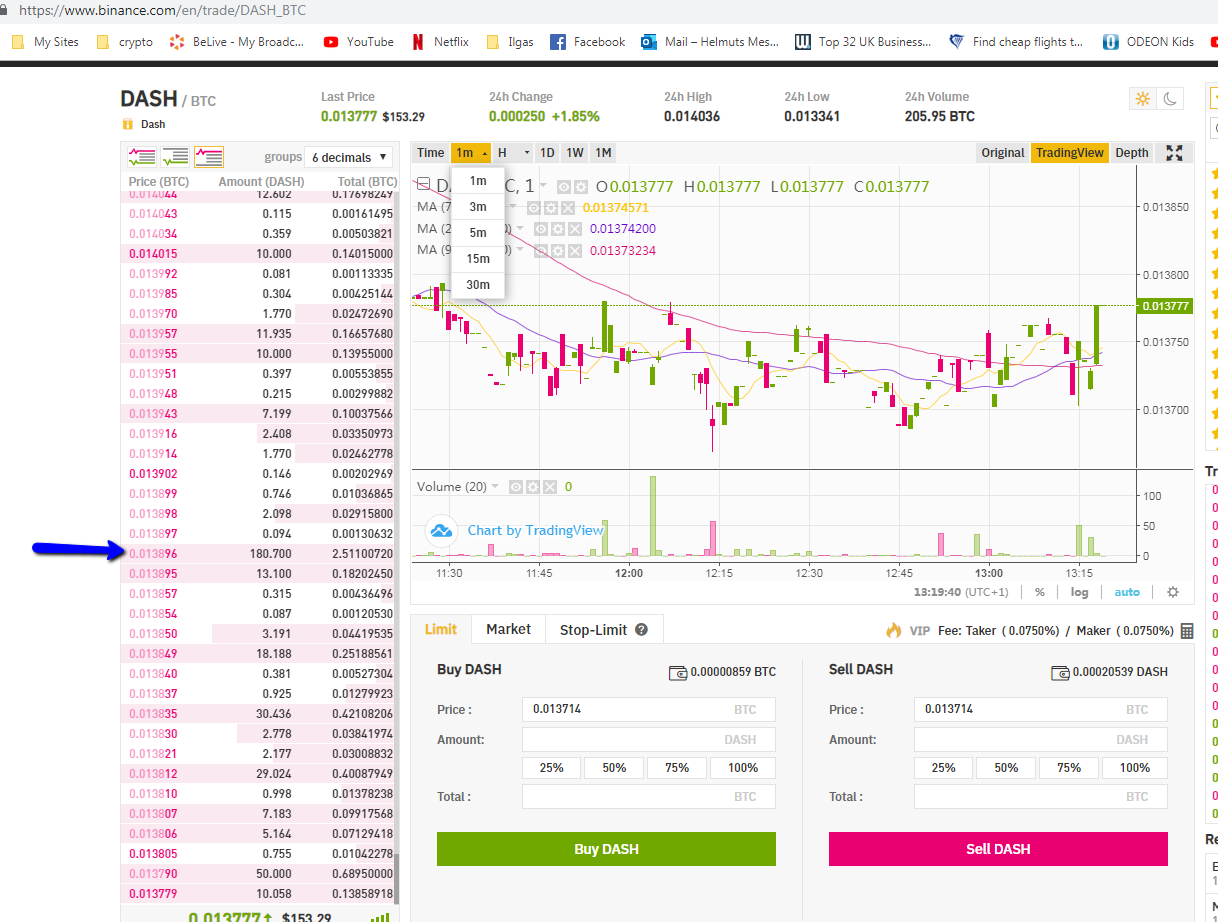This screenshot has width=1218, height=922.
Task: Show buy orders only view
Action: 175,157
